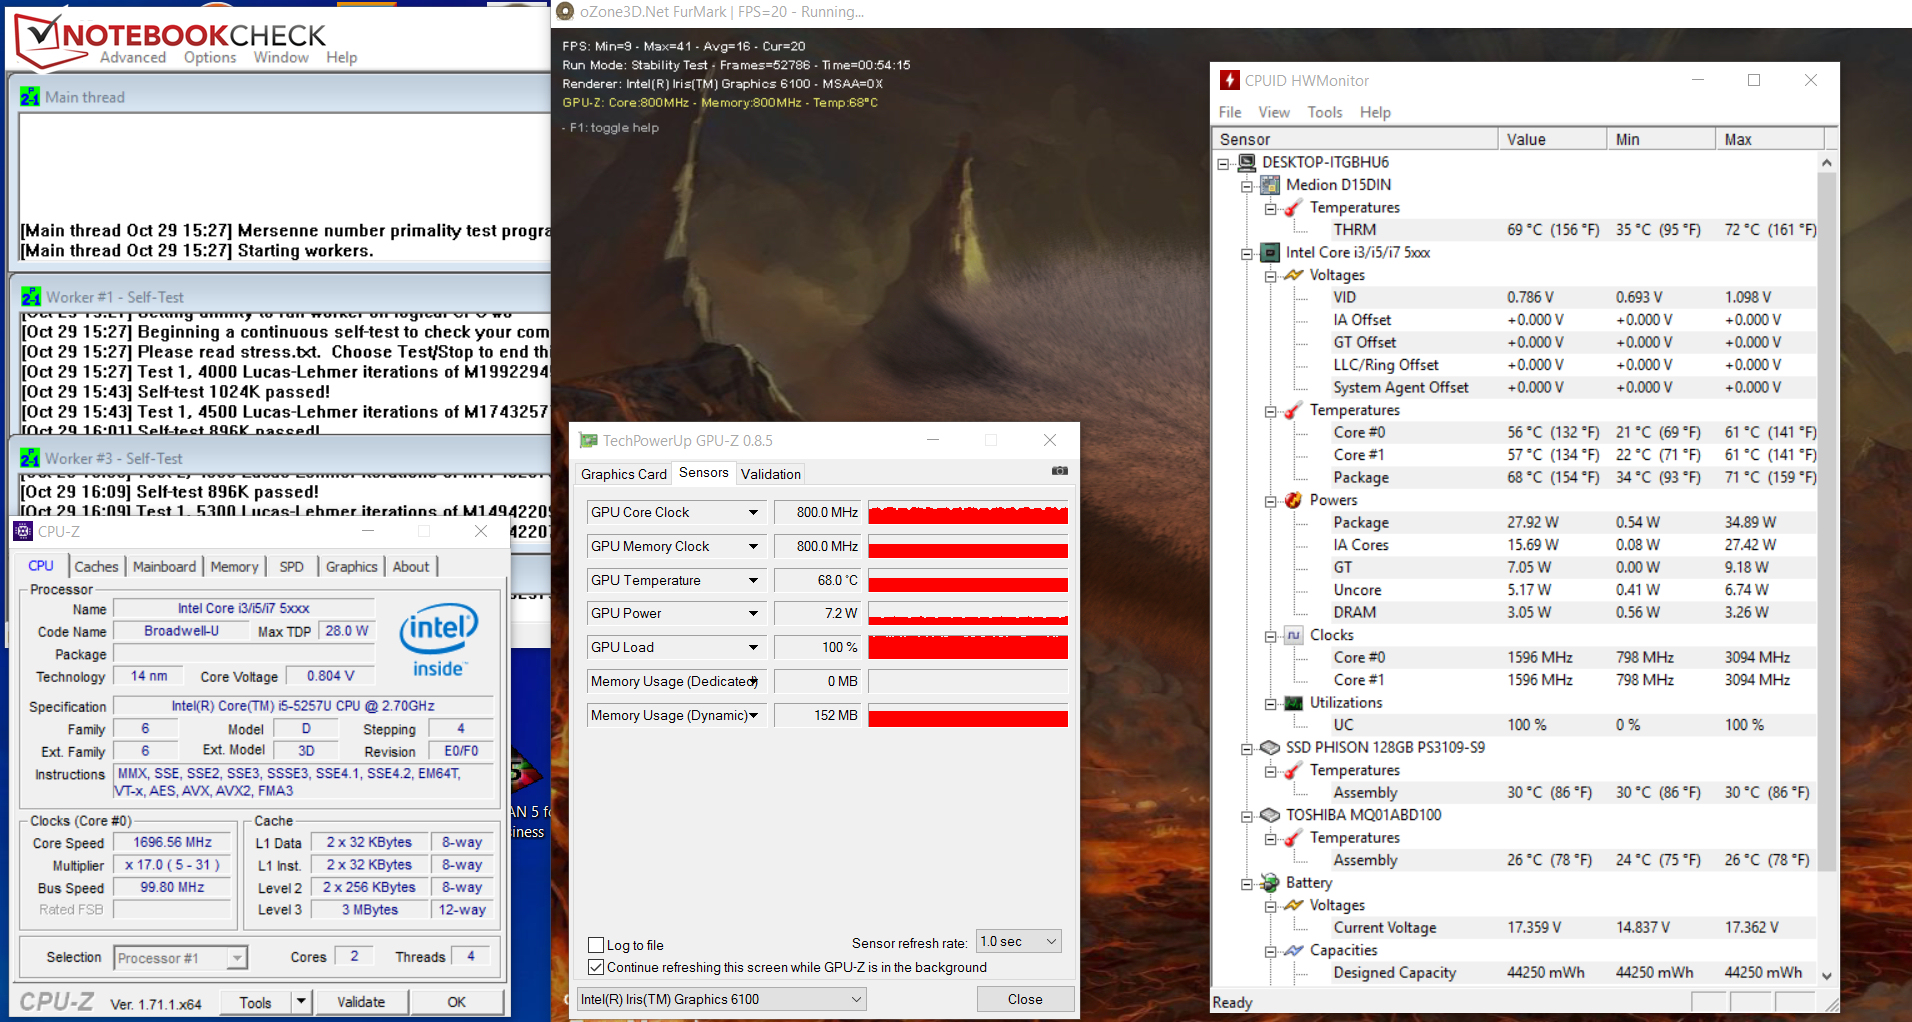Click the thermometer icon for THRM Temperatures

click(1294, 208)
